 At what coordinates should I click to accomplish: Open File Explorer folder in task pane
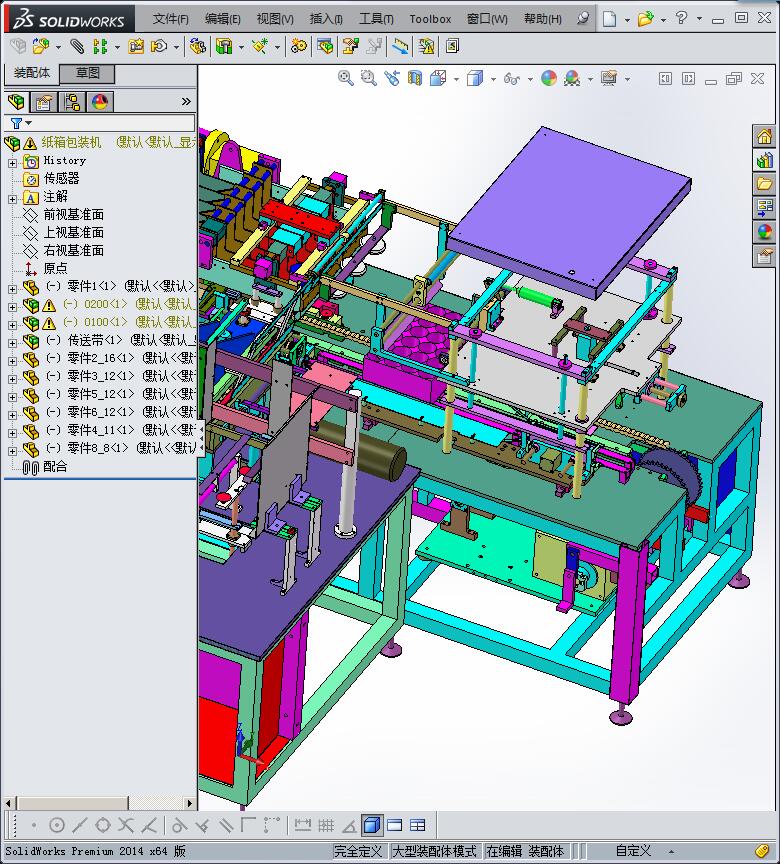click(x=765, y=184)
